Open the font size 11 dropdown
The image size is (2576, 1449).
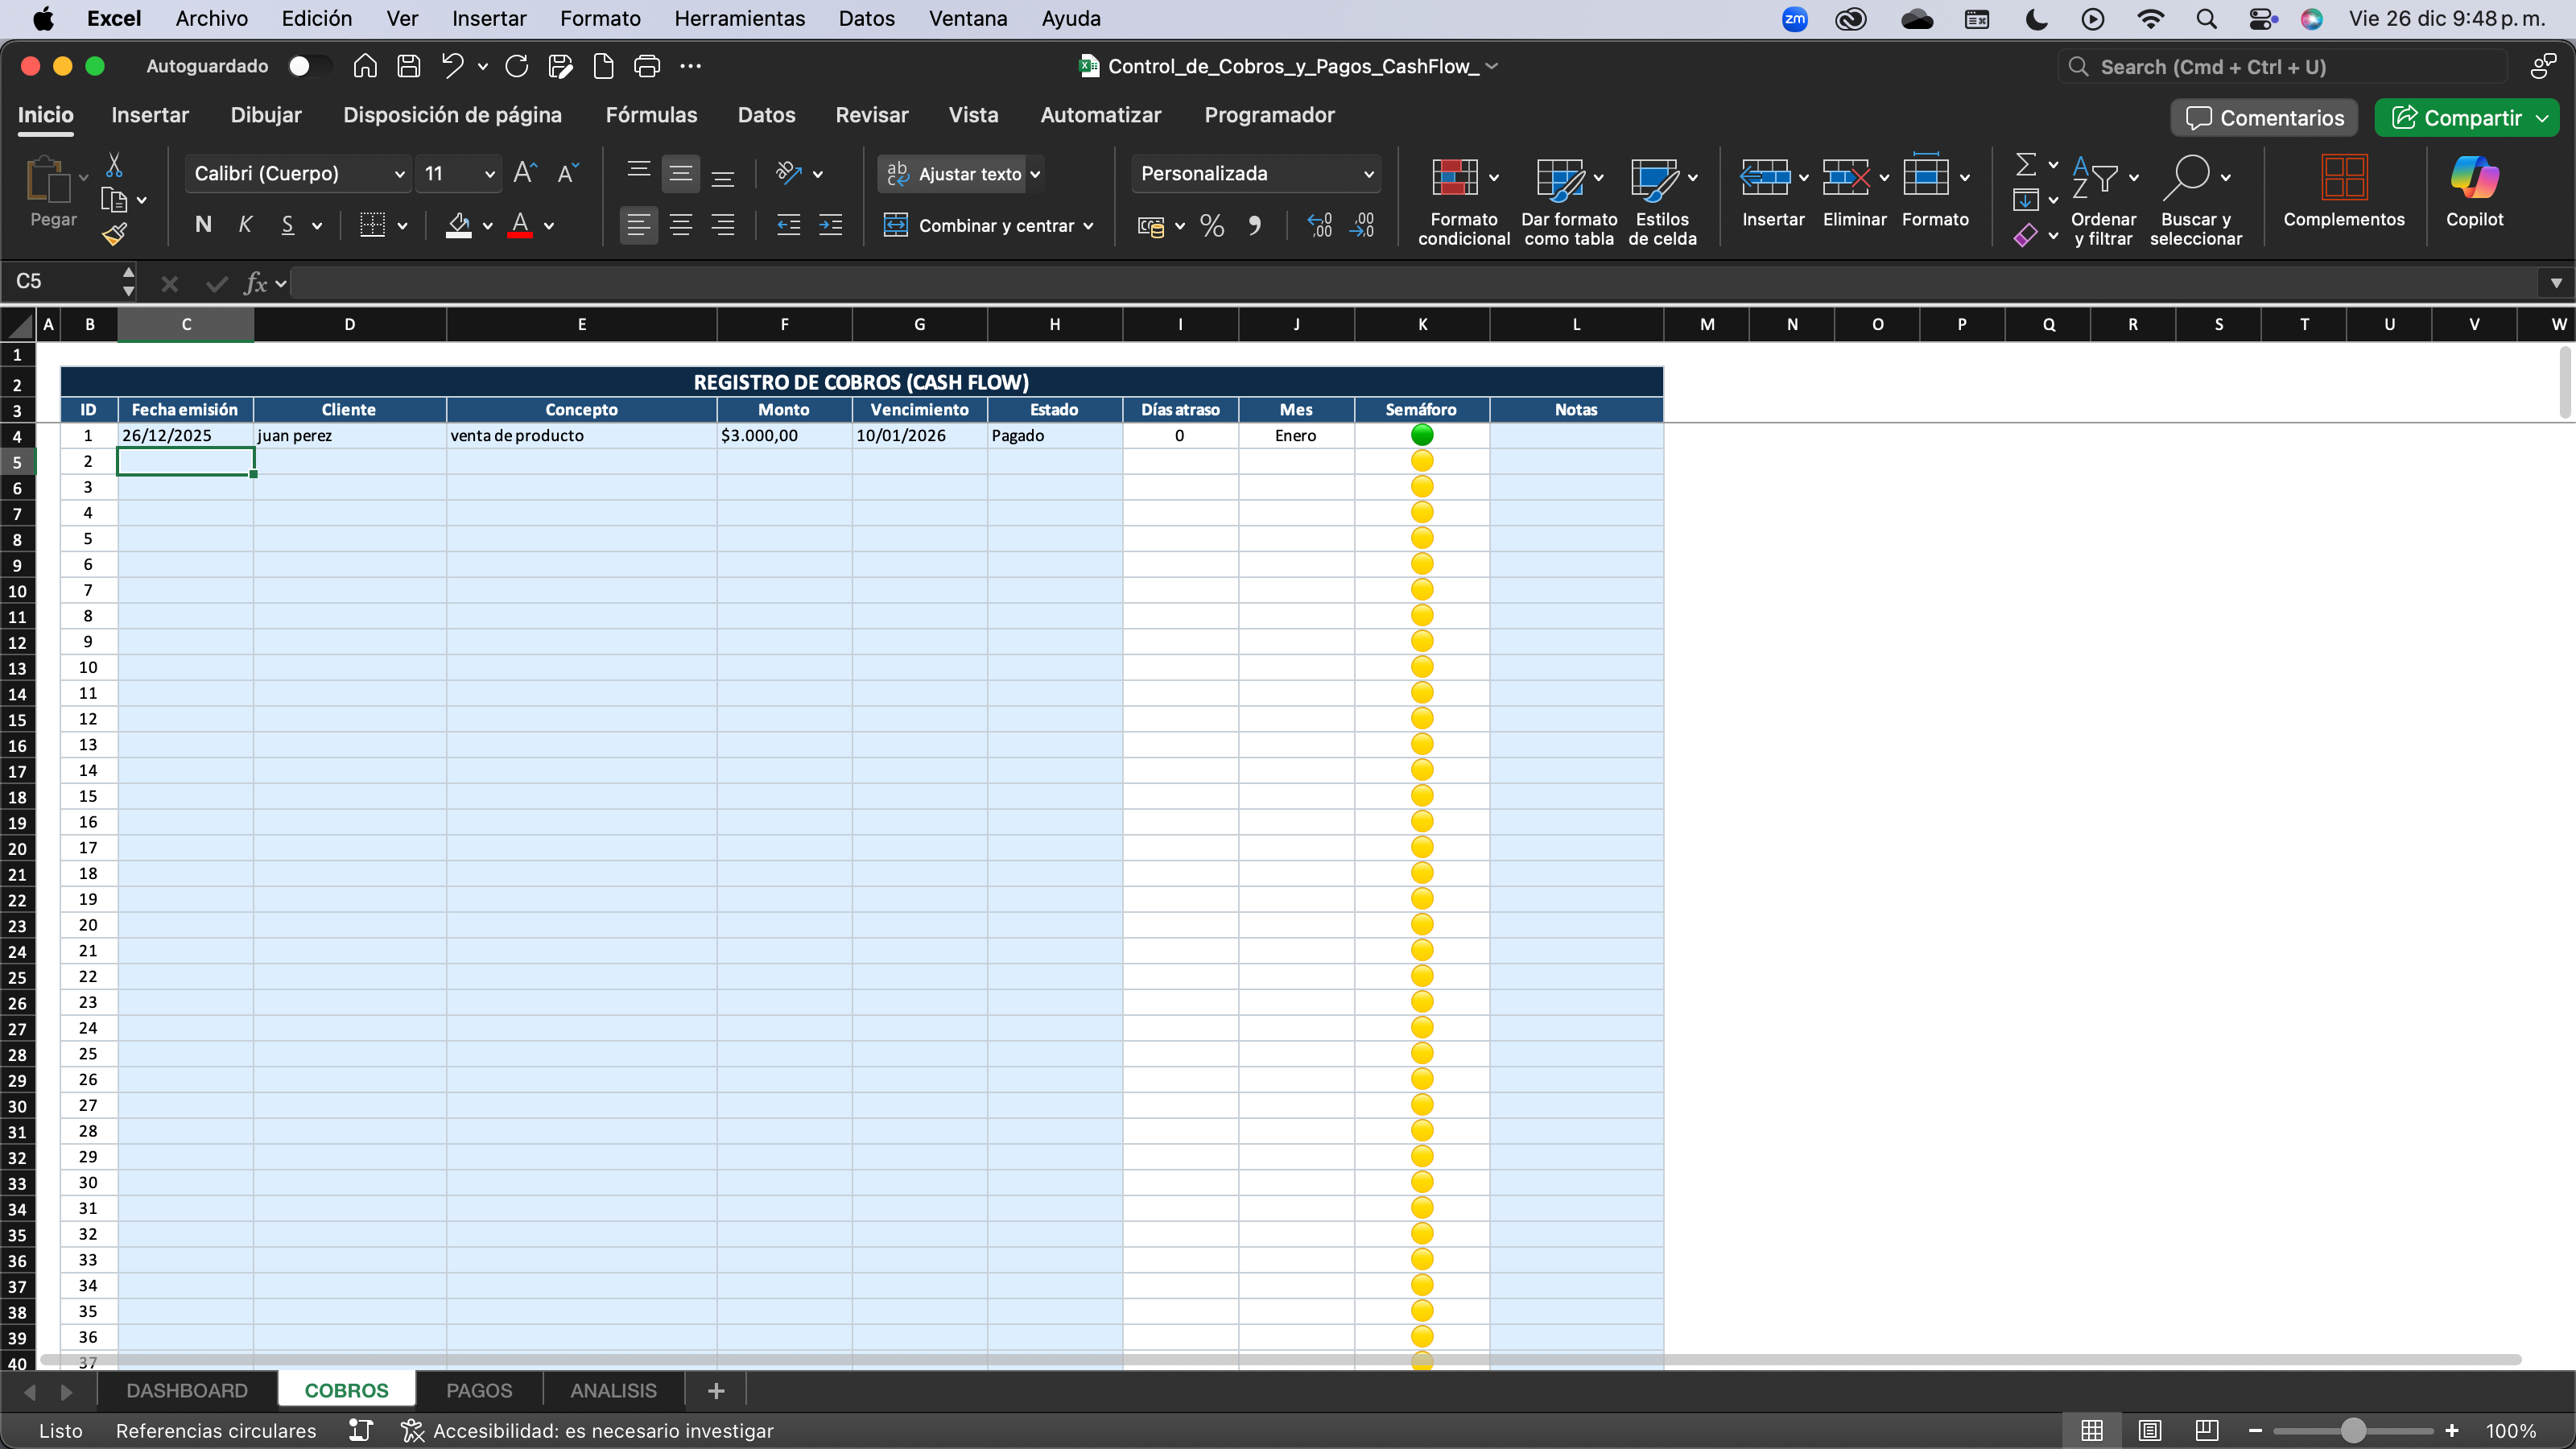point(489,174)
